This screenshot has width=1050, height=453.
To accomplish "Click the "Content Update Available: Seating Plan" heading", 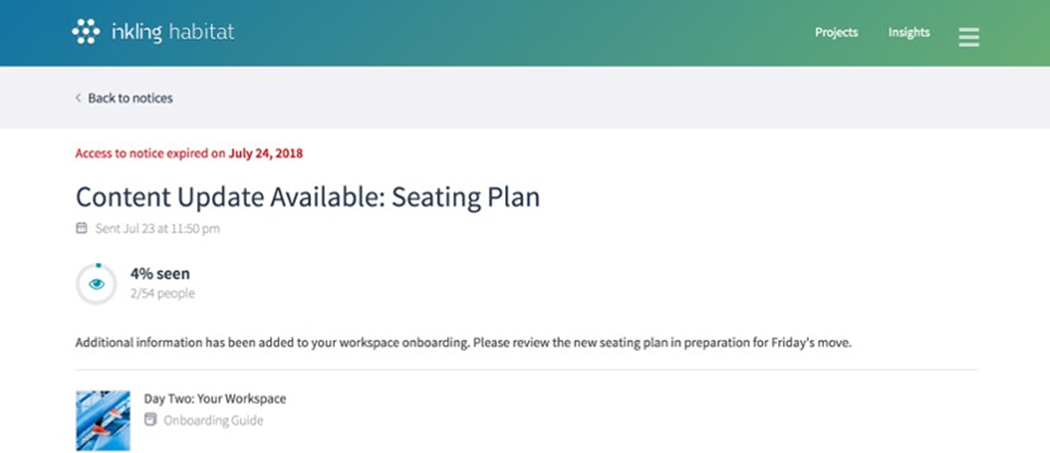I will coord(307,197).
